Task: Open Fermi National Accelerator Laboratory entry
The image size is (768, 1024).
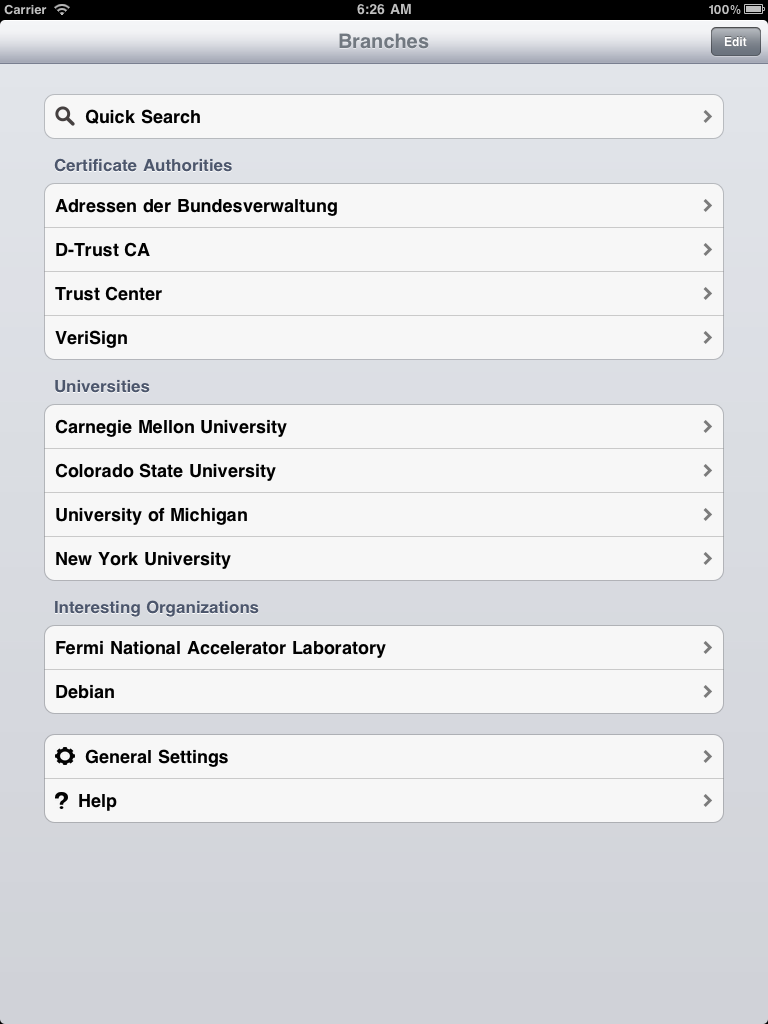Action: [384, 648]
